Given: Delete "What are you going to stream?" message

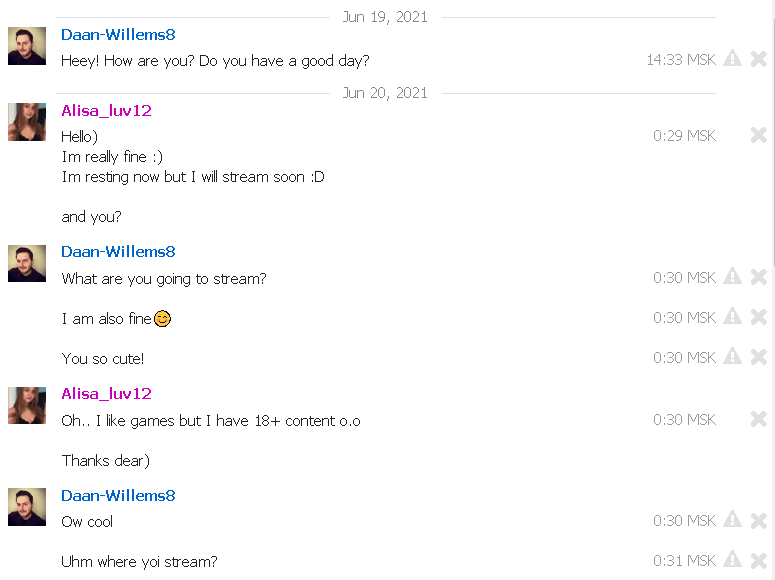Looking at the screenshot, I should pyautogui.click(x=759, y=277).
